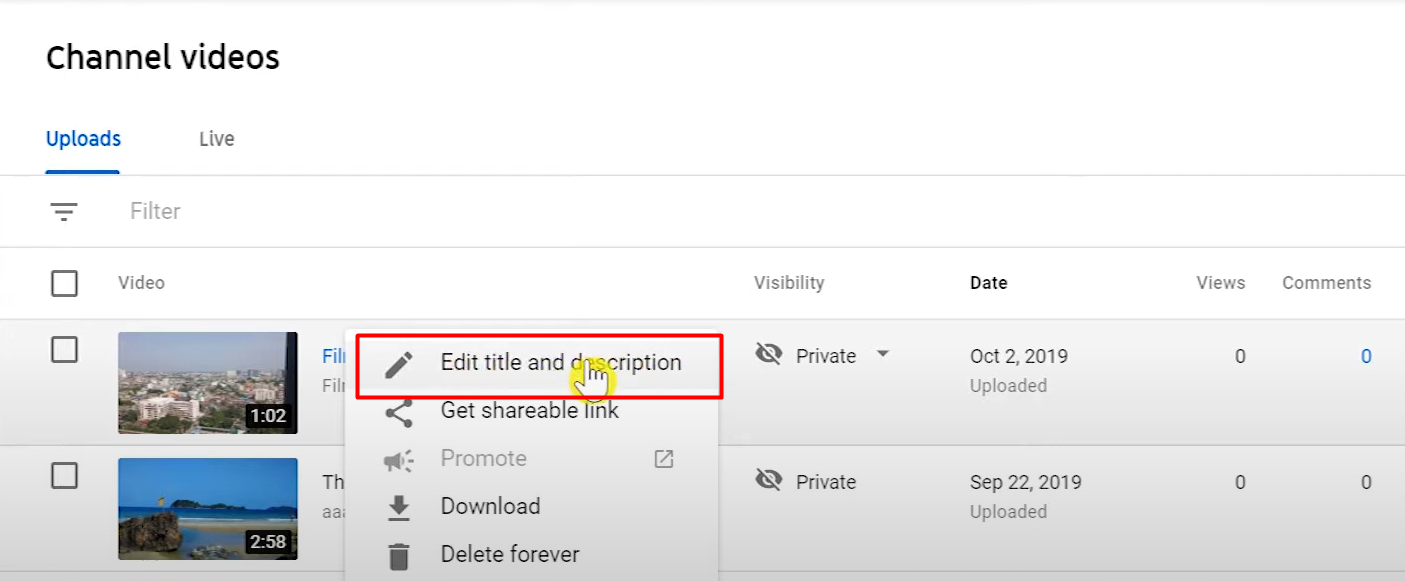Click the megaphone Promote icon

tap(399, 460)
